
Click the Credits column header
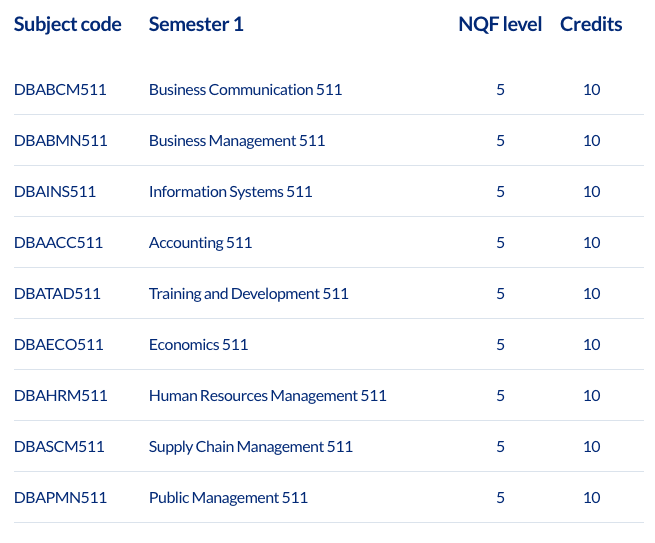tap(591, 24)
